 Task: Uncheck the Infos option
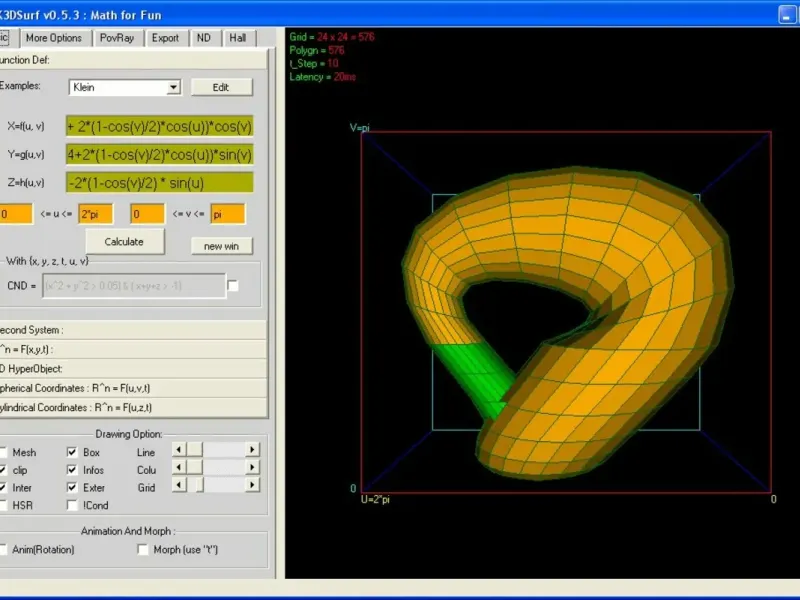72,469
